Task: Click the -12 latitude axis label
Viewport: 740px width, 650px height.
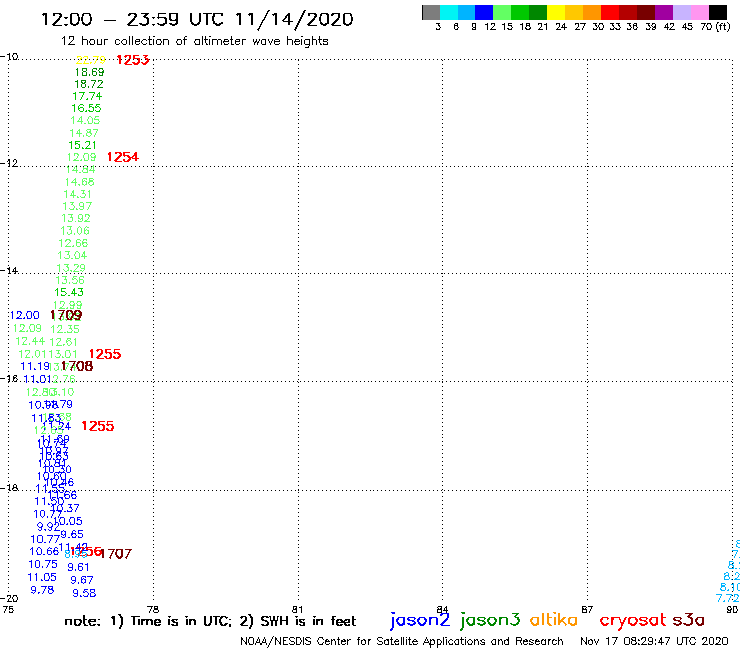Action: pos(9,163)
